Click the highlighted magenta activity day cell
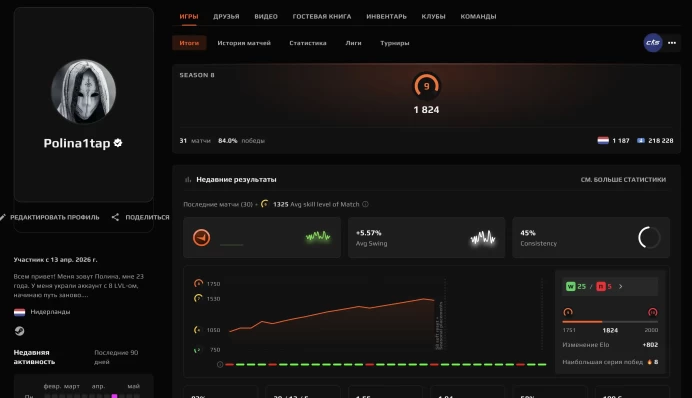The height and width of the screenshot is (398, 692). [x=114, y=396]
